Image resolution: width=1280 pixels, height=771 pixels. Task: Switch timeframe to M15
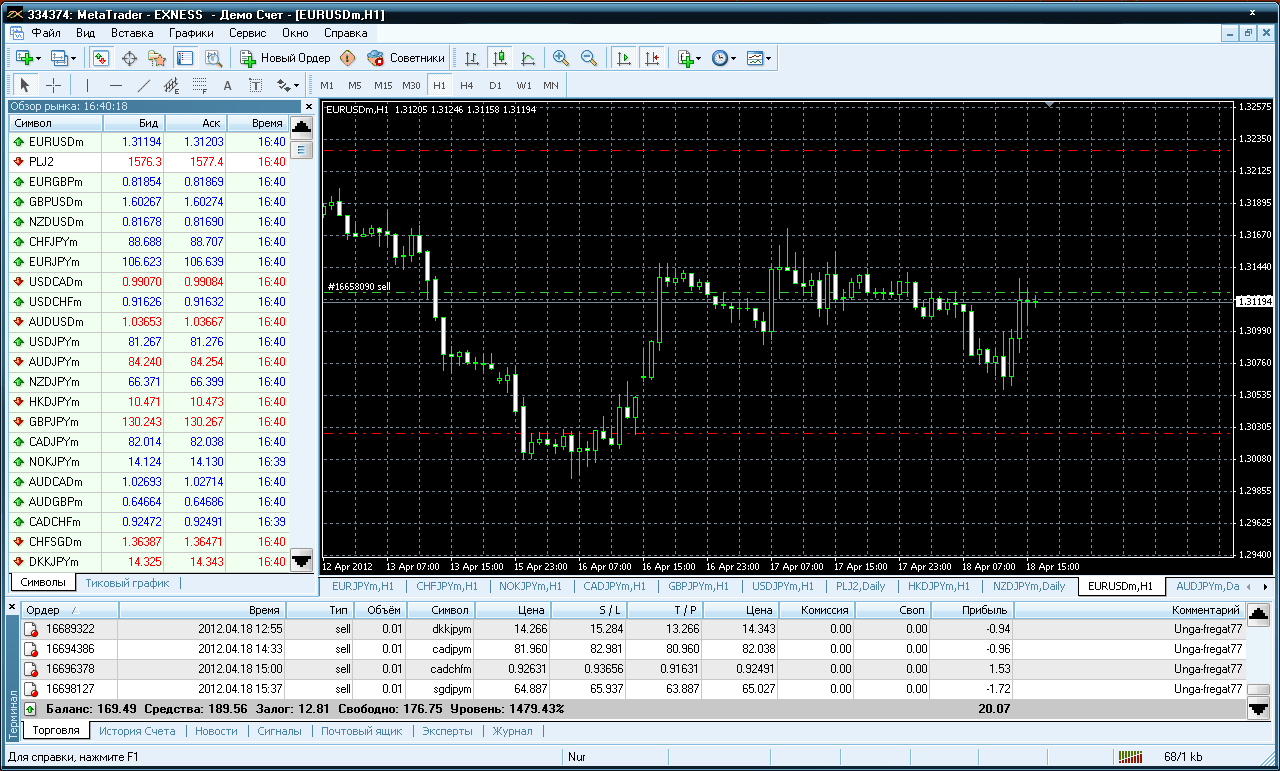[383, 85]
